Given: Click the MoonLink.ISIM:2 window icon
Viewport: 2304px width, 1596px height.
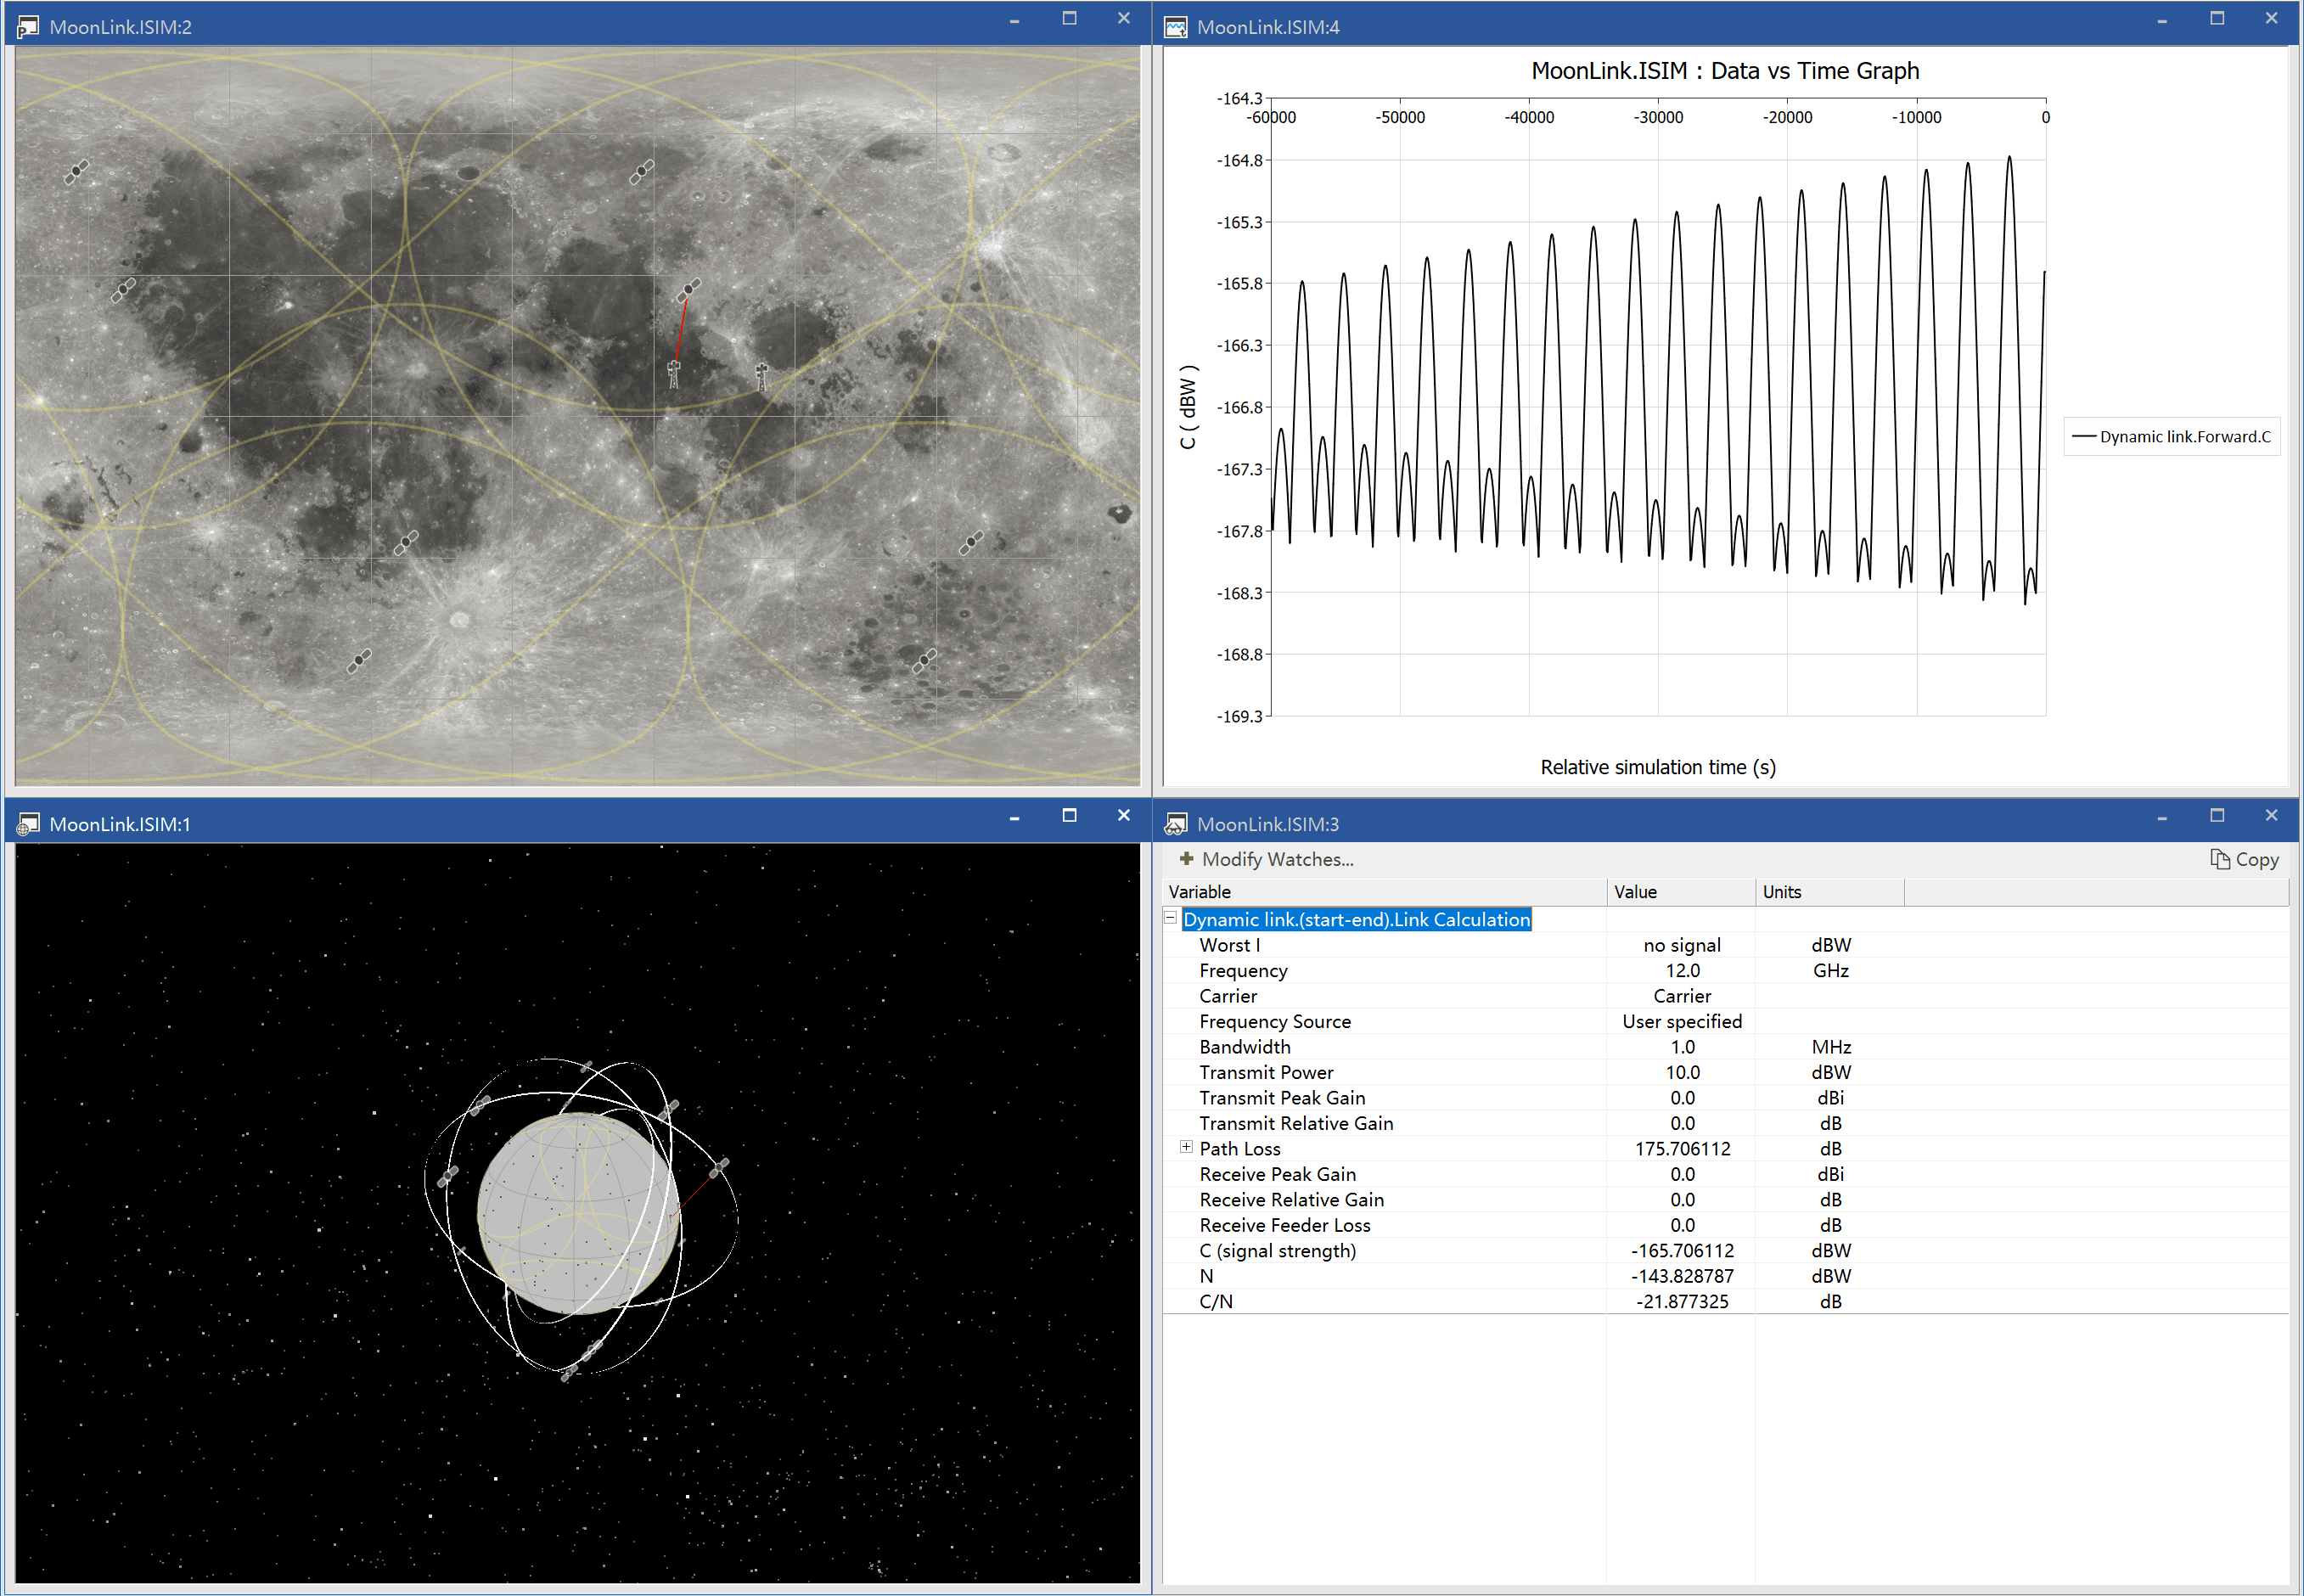Looking at the screenshot, I should click(x=28, y=27).
